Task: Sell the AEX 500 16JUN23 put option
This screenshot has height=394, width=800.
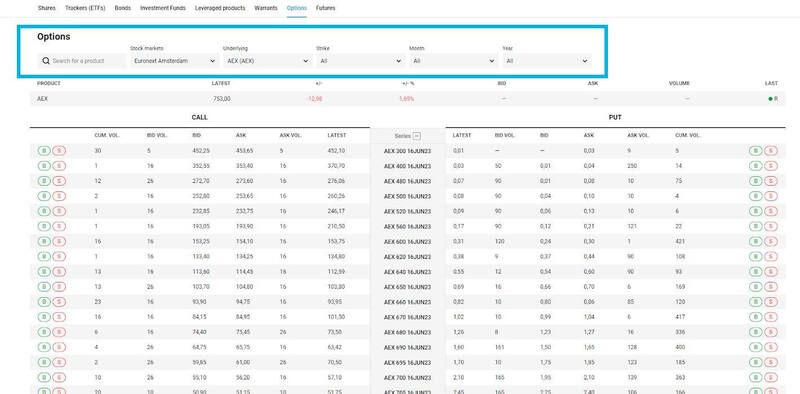Action: pyautogui.click(x=771, y=196)
